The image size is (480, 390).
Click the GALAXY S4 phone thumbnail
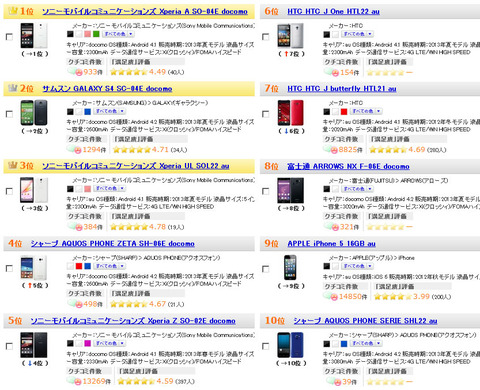pos(34,113)
